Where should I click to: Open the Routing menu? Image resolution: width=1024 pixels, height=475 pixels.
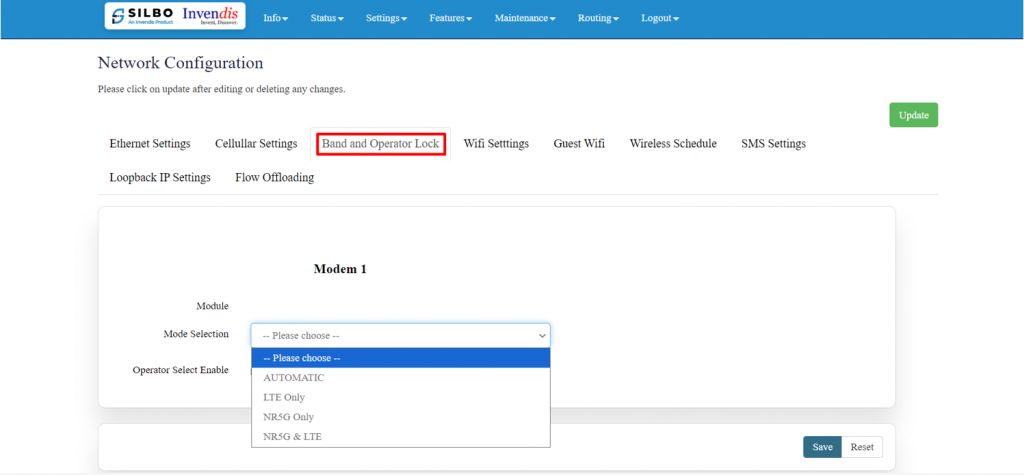point(600,19)
